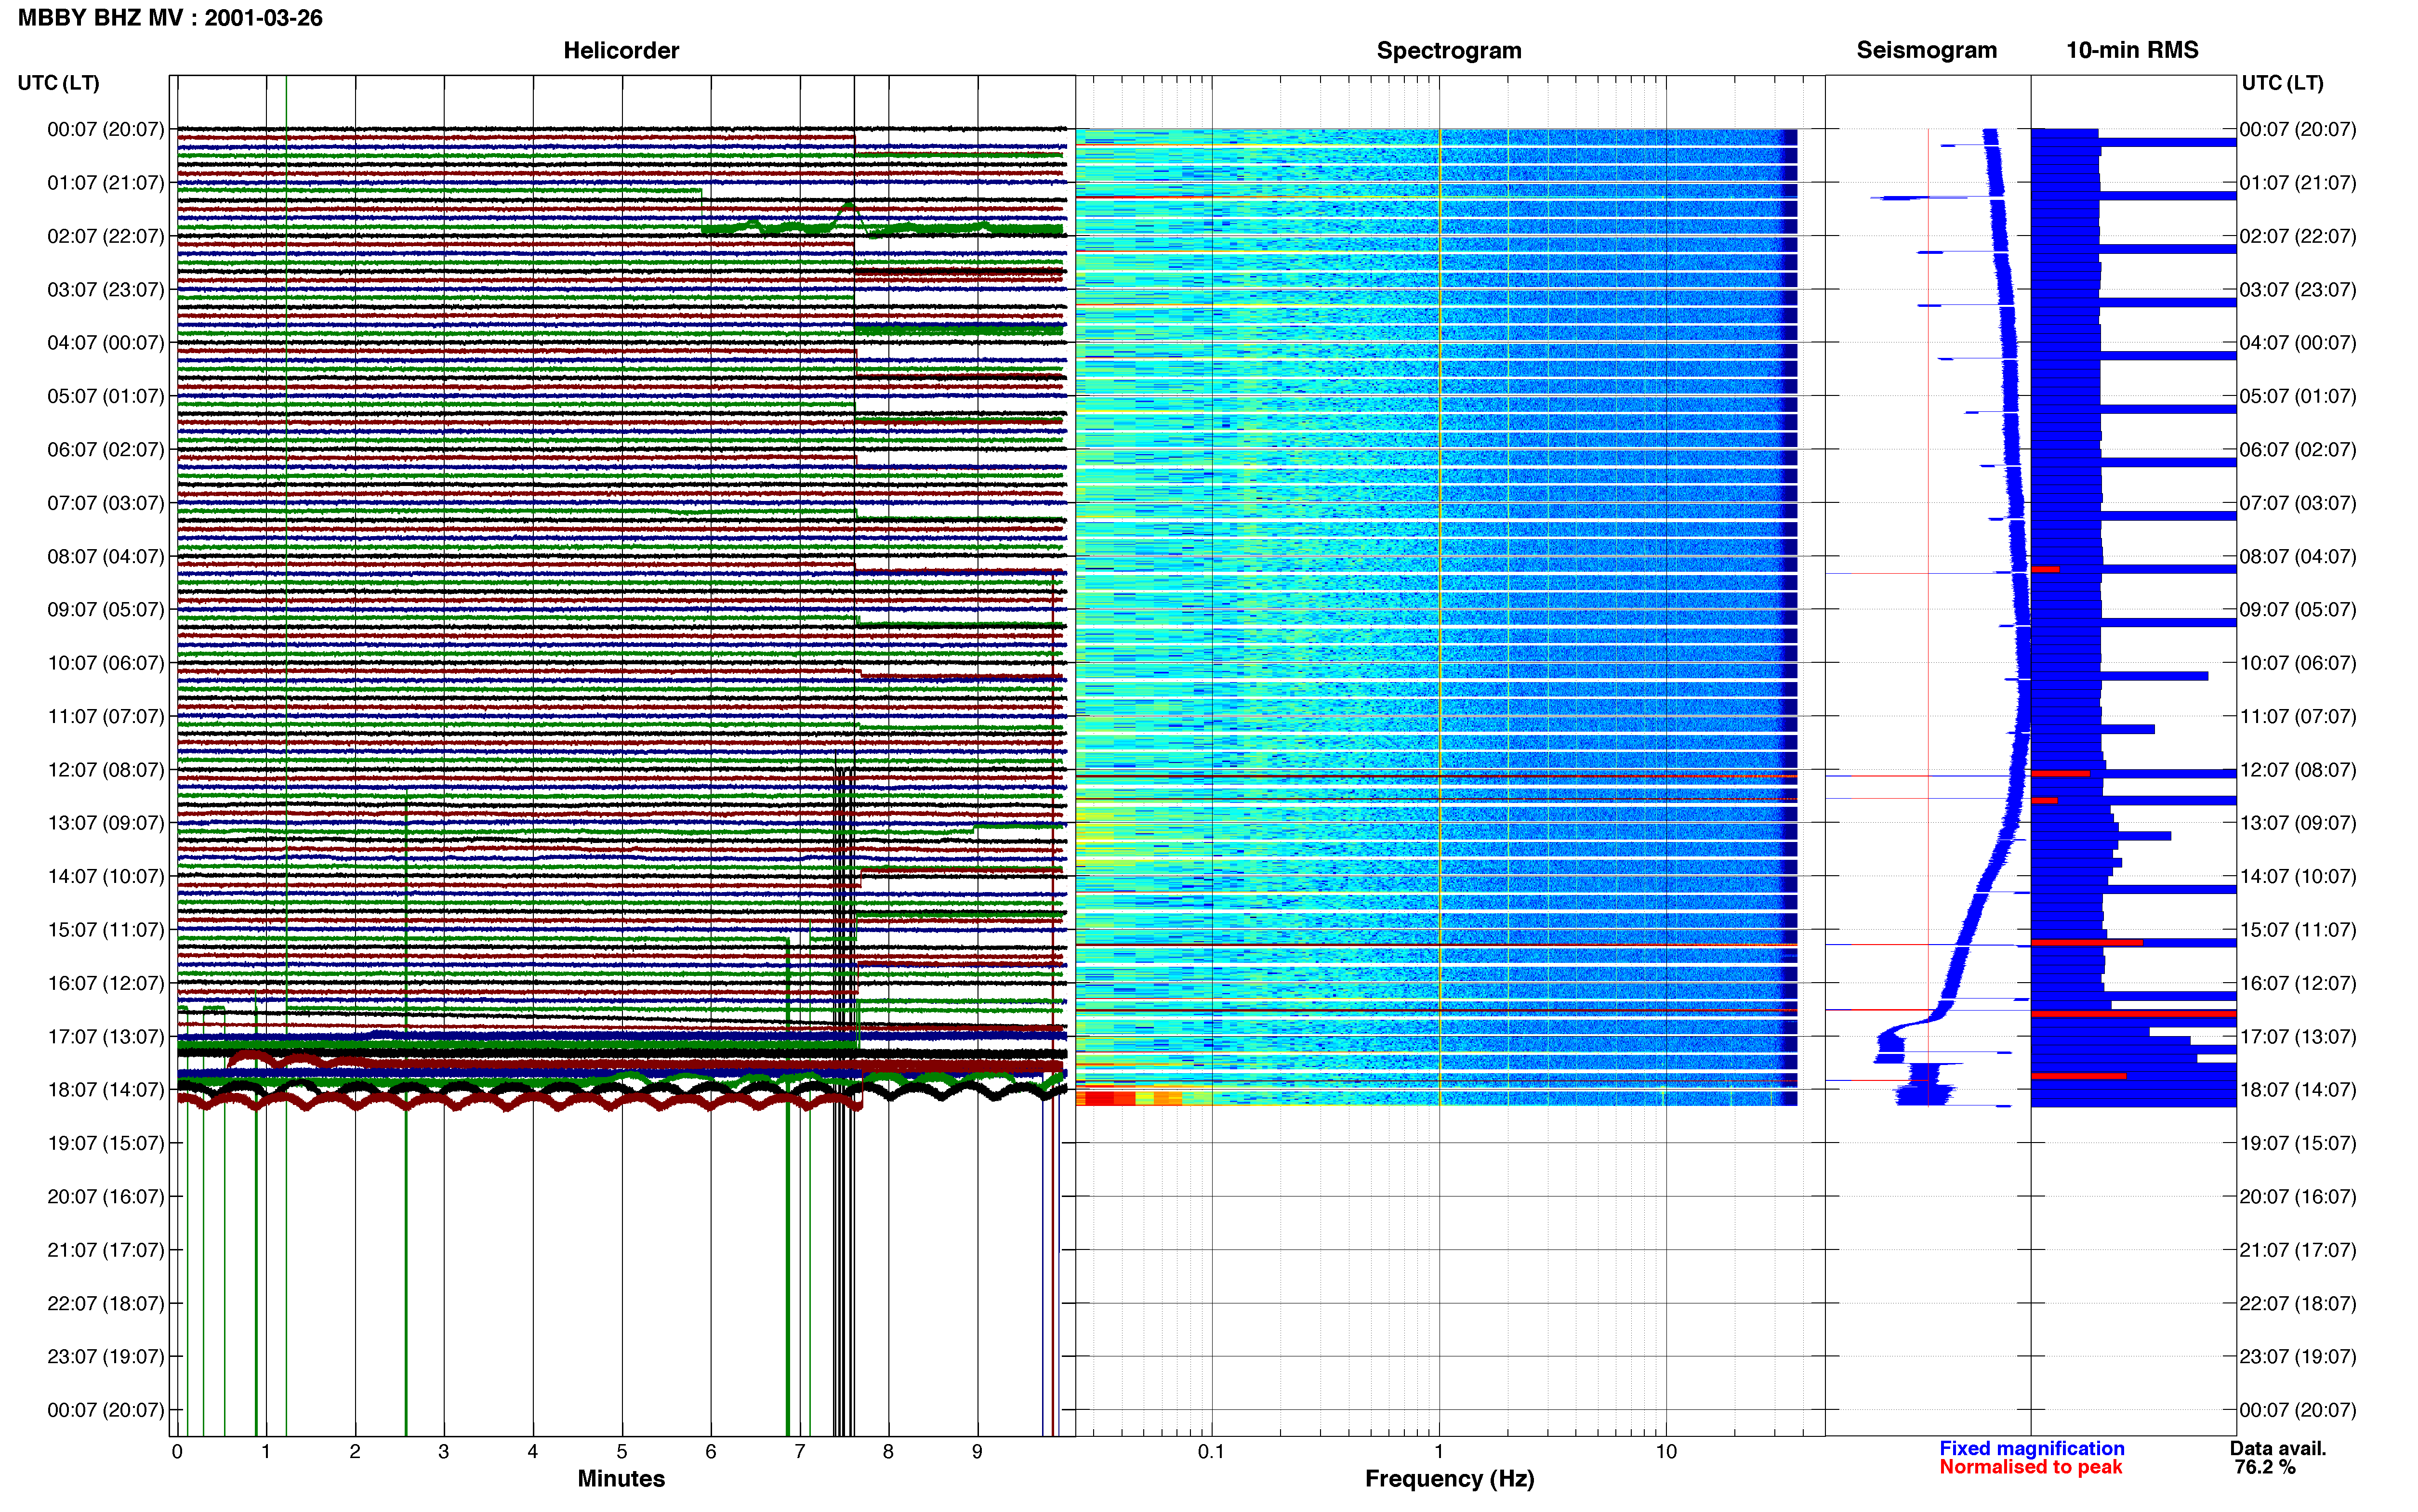Click the '0.1' frequency axis tick
2418x1512 pixels.
(1211, 1451)
